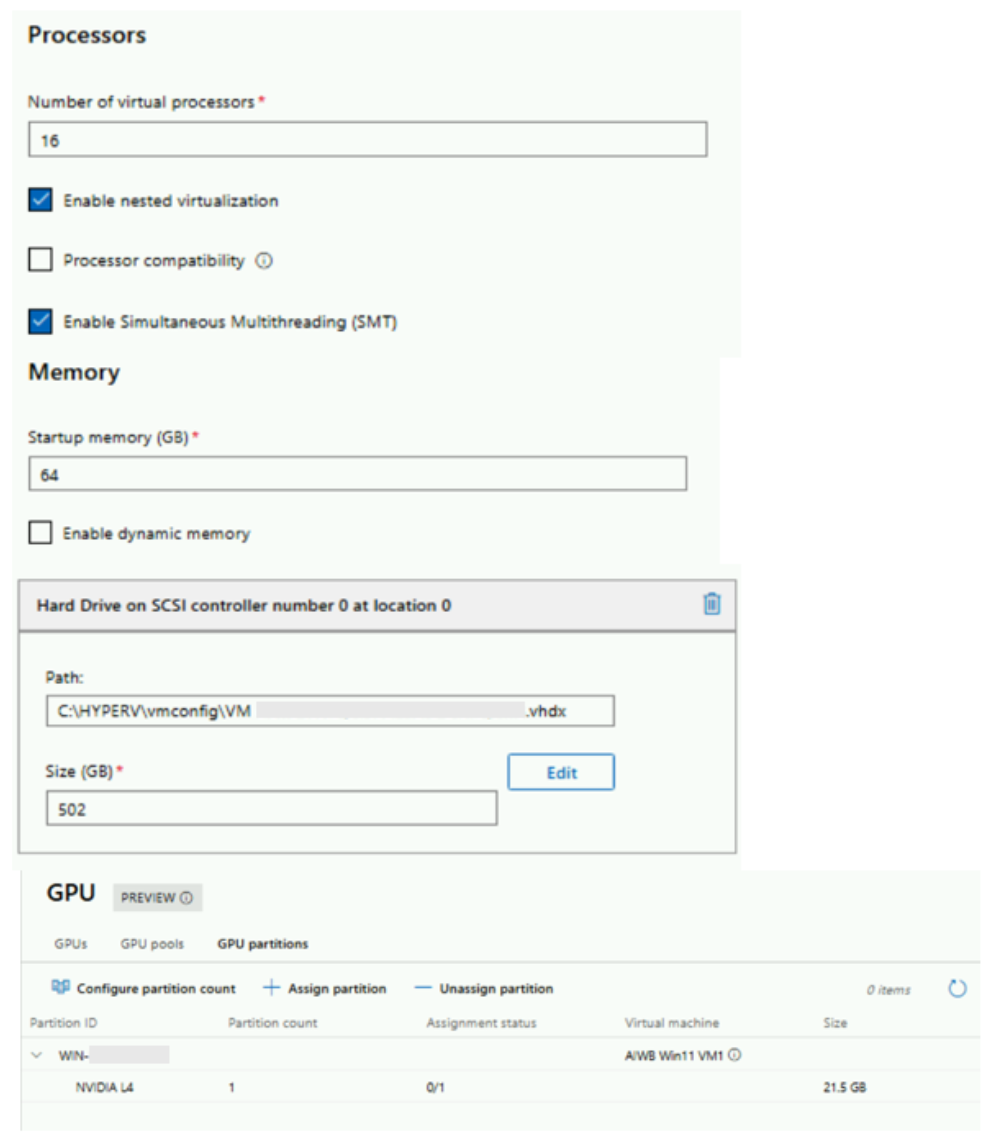Screen dimensions: 985x1138
Task: Click the GPU Preview info icon
Action: (x=187, y=898)
